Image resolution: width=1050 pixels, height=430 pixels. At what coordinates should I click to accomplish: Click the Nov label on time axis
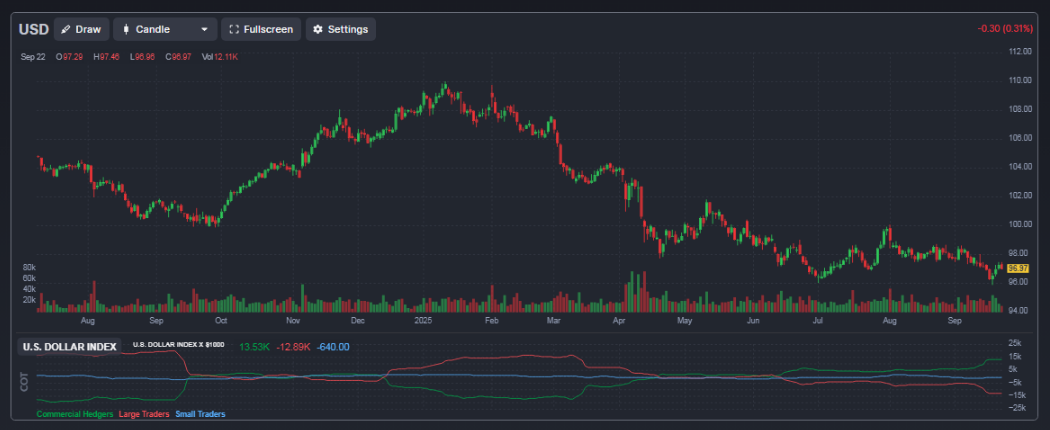[x=292, y=321]
